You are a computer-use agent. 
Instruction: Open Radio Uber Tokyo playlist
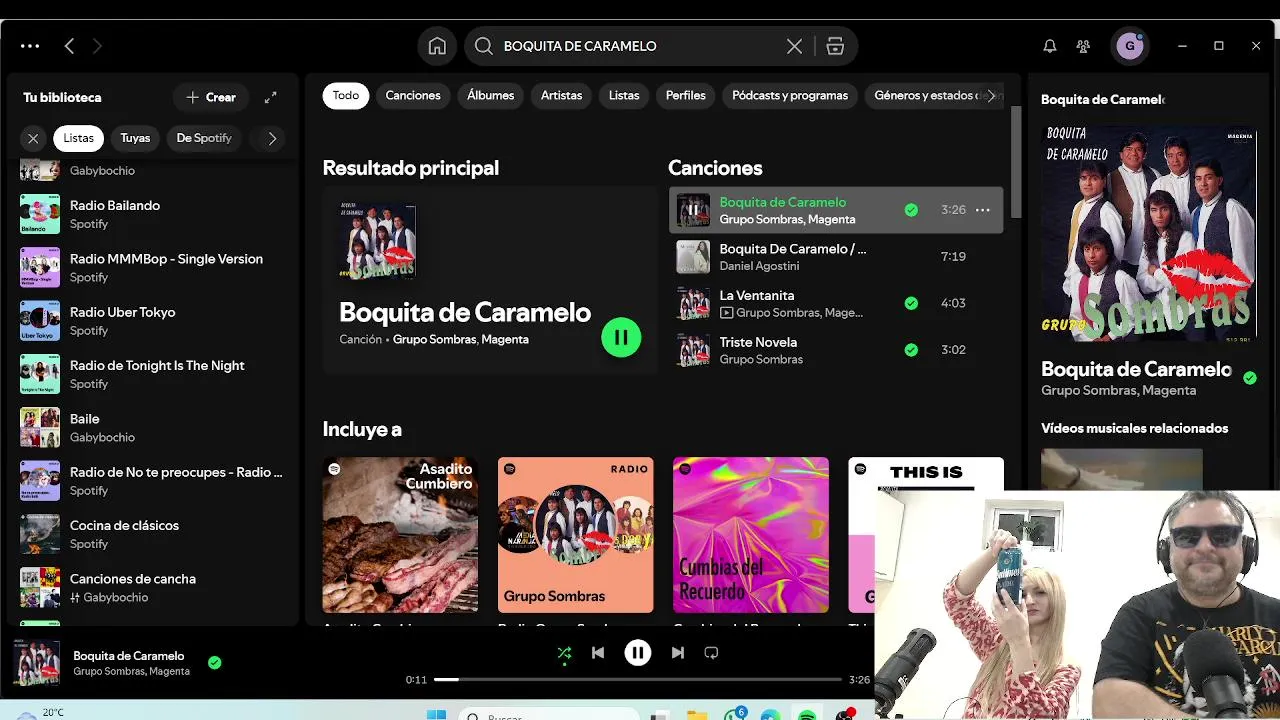152,320
